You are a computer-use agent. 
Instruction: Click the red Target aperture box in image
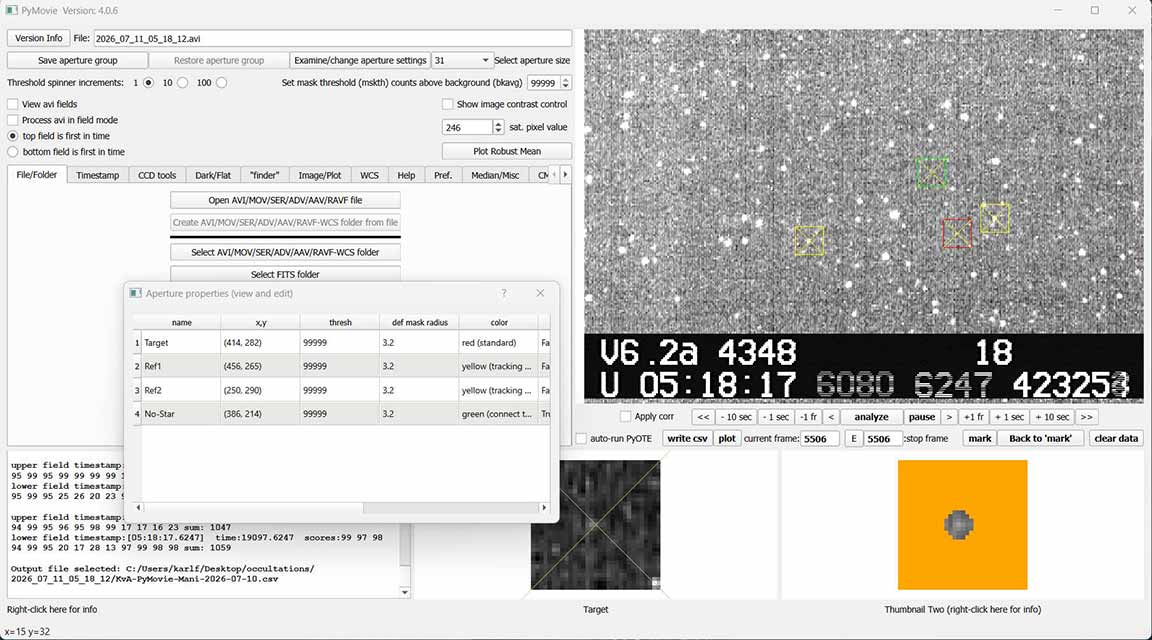pyautogui.click(x=957, y=234)
